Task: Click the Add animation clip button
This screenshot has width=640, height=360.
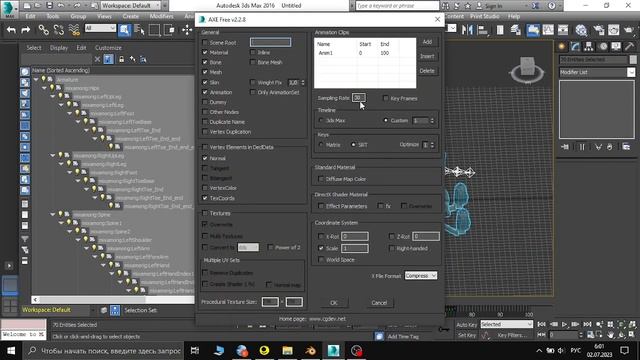Action: [x=427, y=42]
